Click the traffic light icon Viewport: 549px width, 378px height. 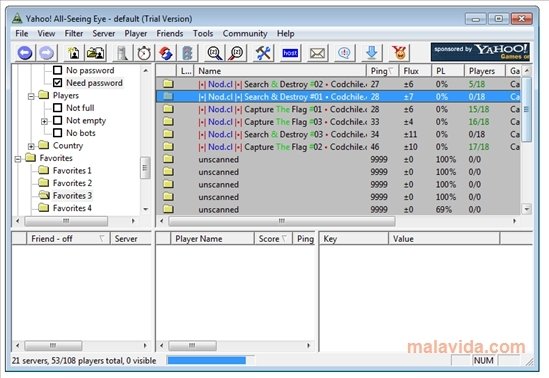point(187,53)
